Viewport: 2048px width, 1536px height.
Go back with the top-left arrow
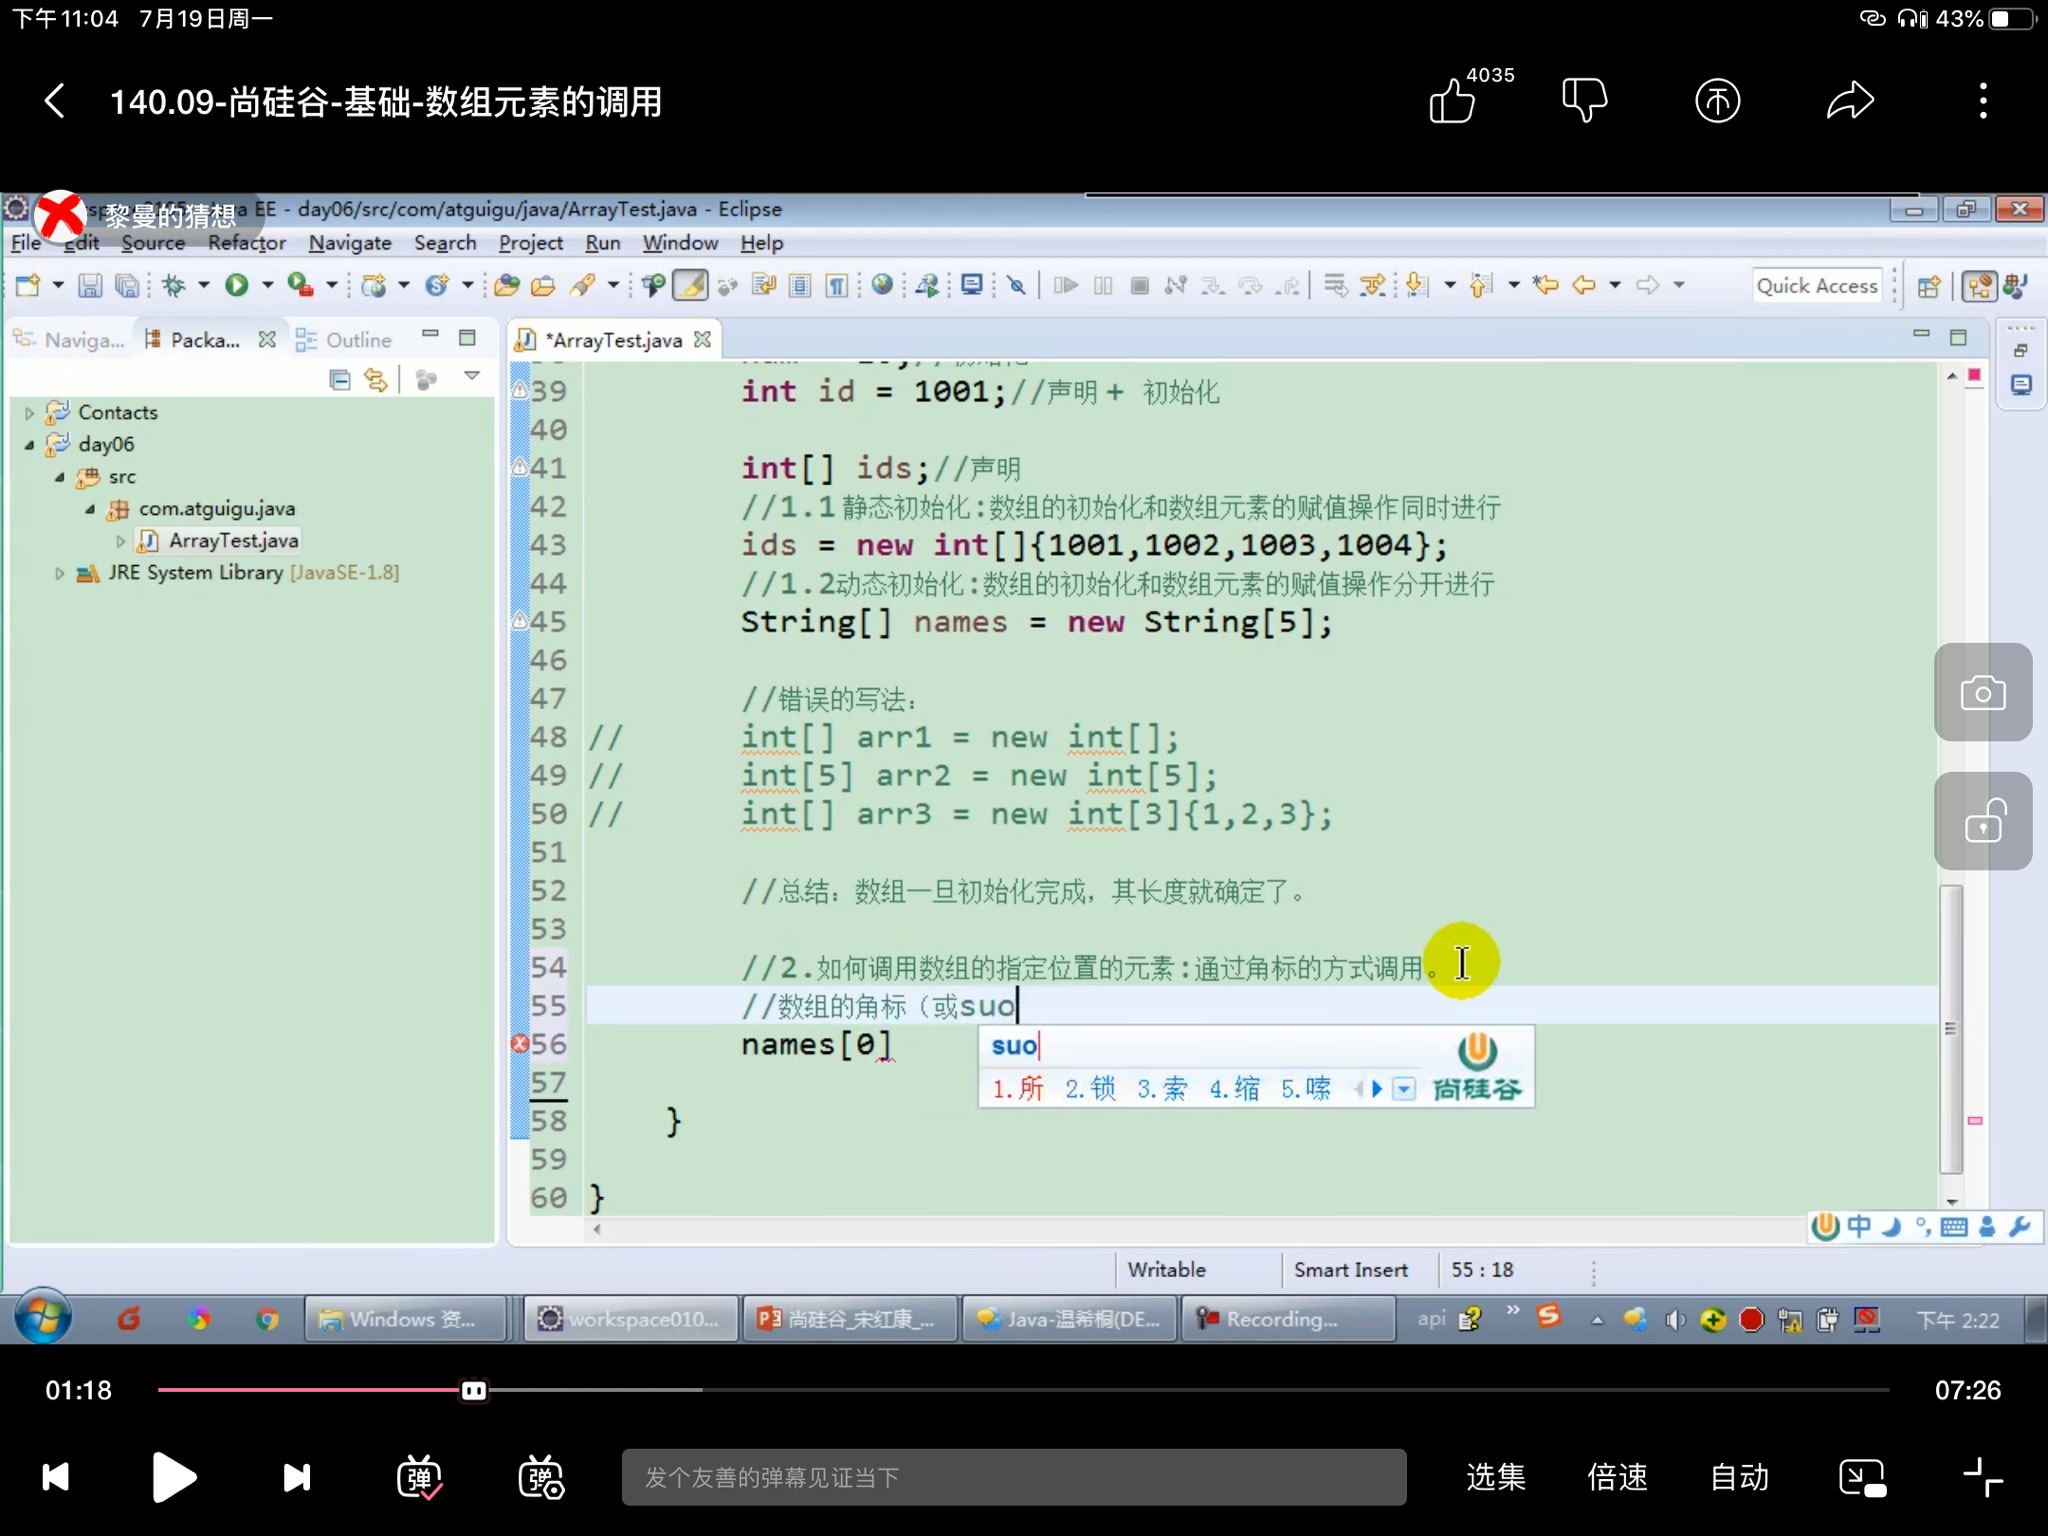click(55, 101)
